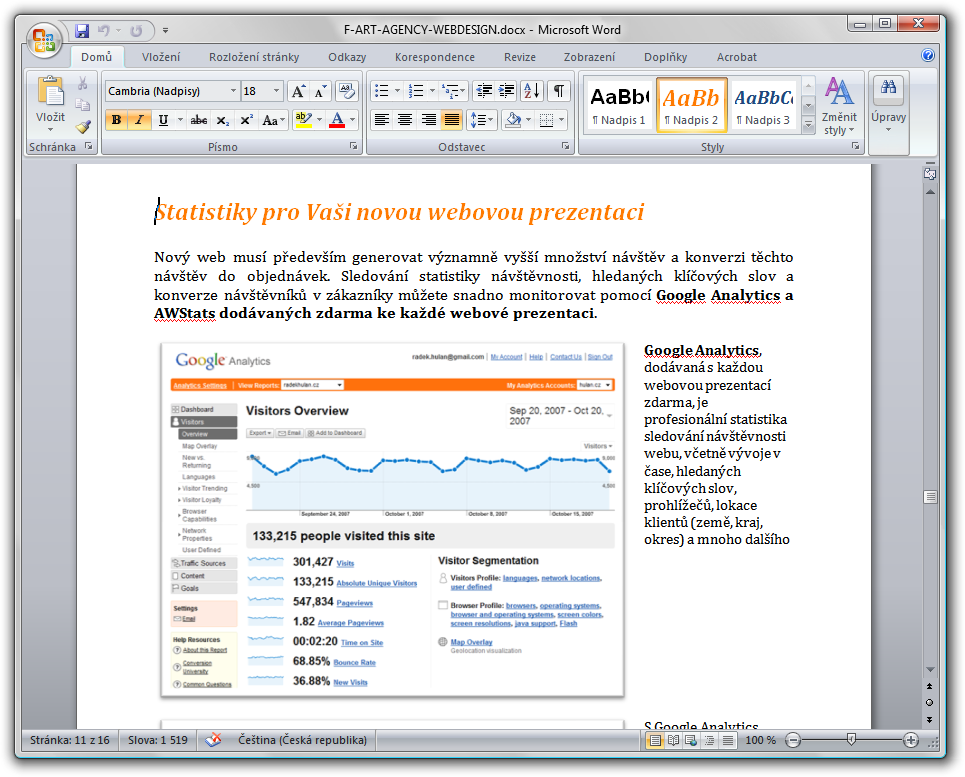The image size is (965, 777).
Task: Switch to Print Layout view
Action: (x=655, y=740)
